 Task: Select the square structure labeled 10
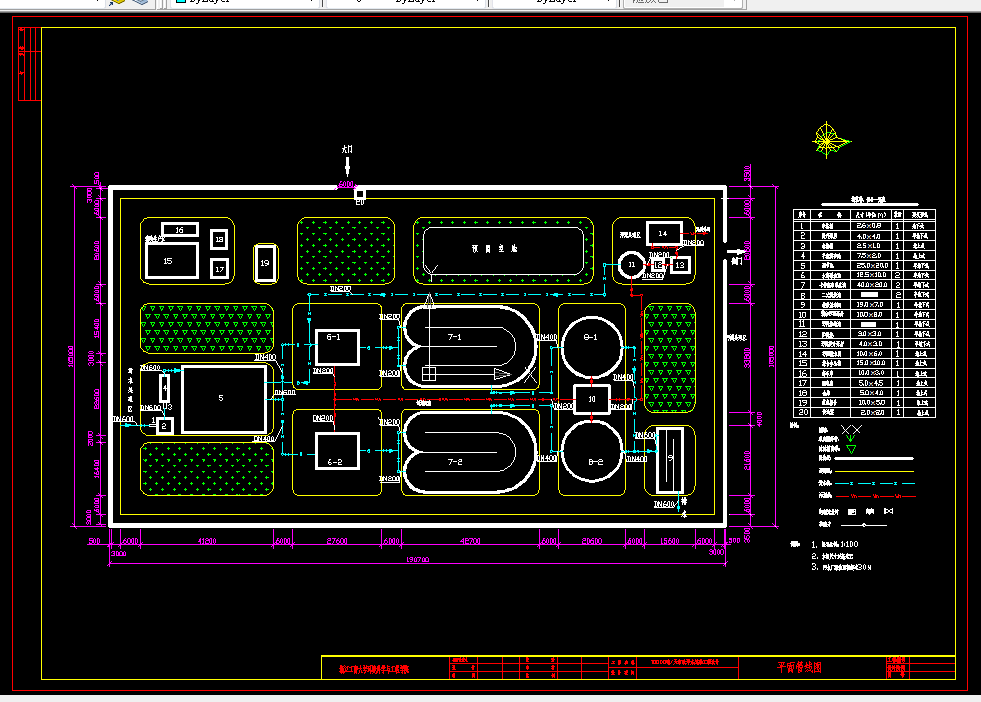pos(592,399)
